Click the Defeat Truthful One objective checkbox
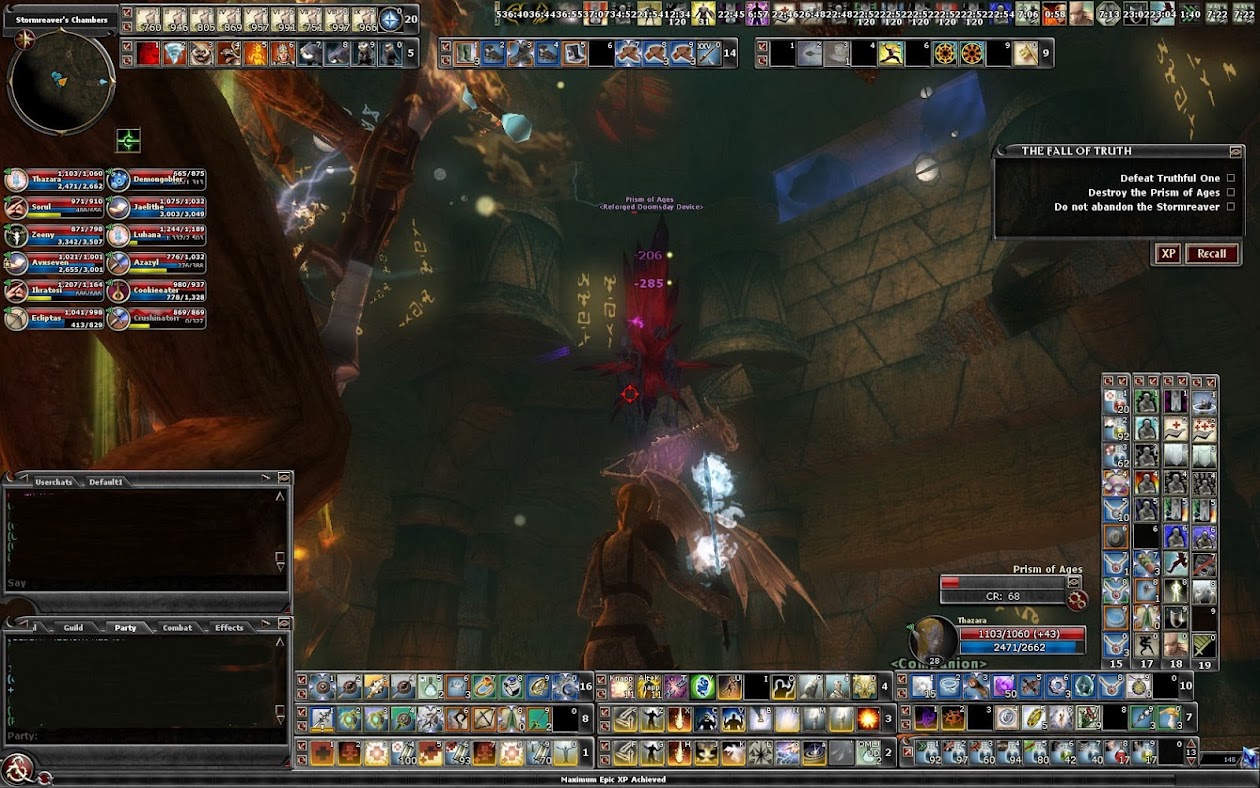The height and width of the screenshot is (788, 1260). 1231,178
